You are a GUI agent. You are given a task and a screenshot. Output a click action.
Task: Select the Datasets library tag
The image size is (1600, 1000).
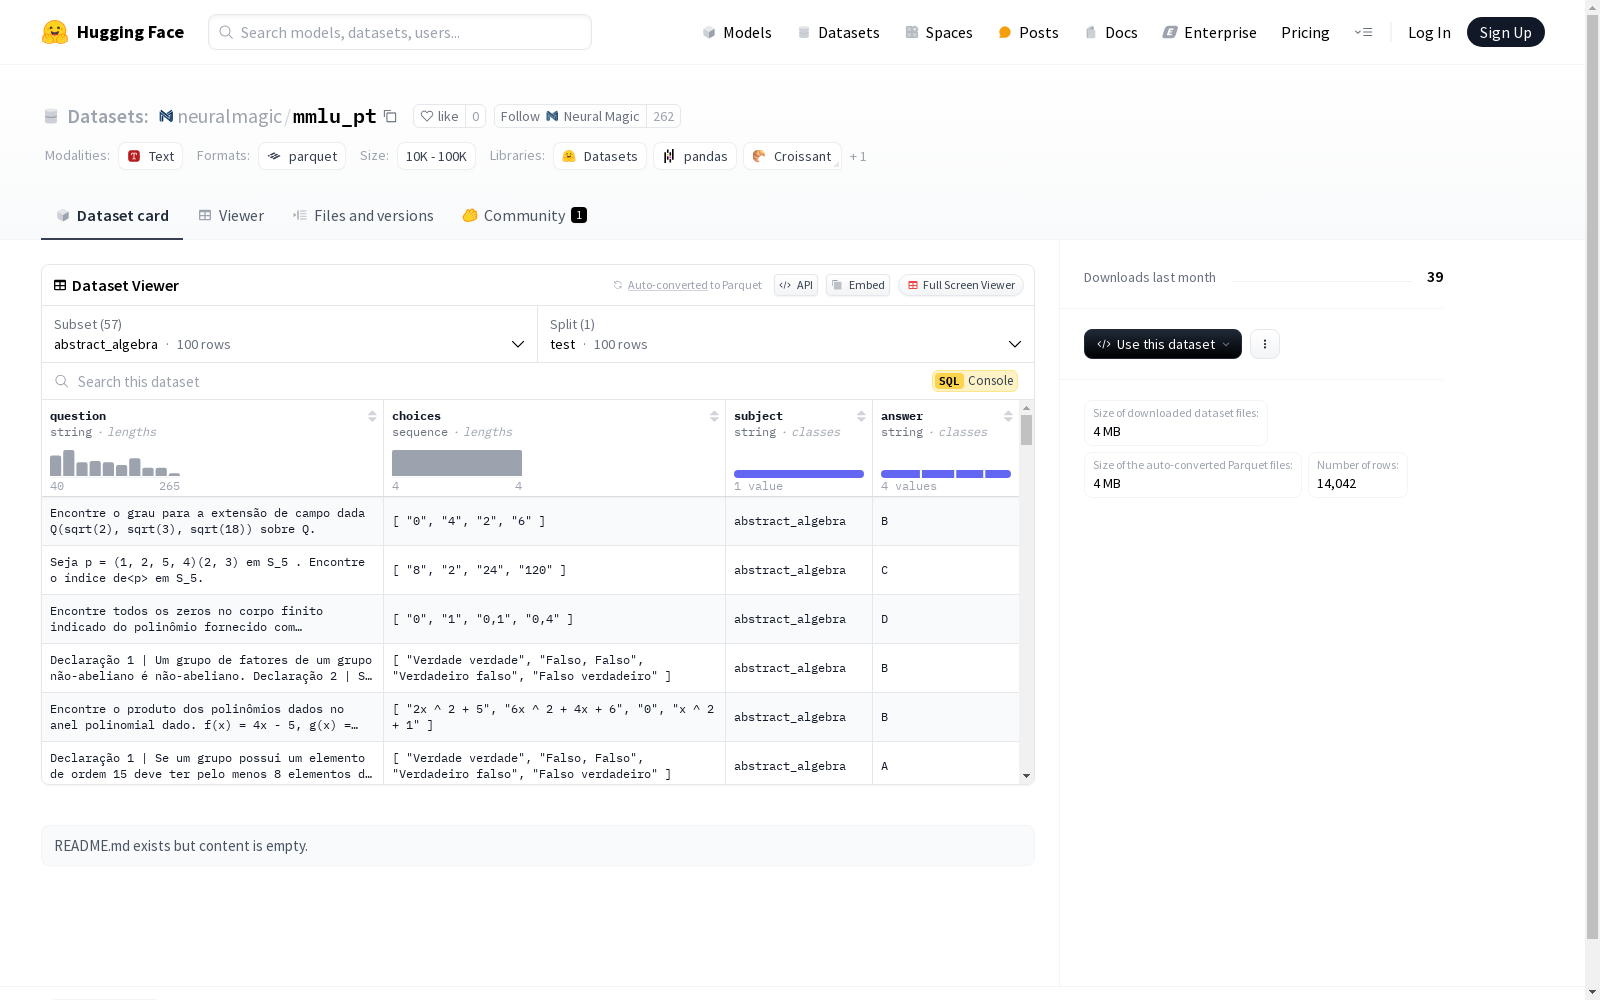(x=600, y=156)
